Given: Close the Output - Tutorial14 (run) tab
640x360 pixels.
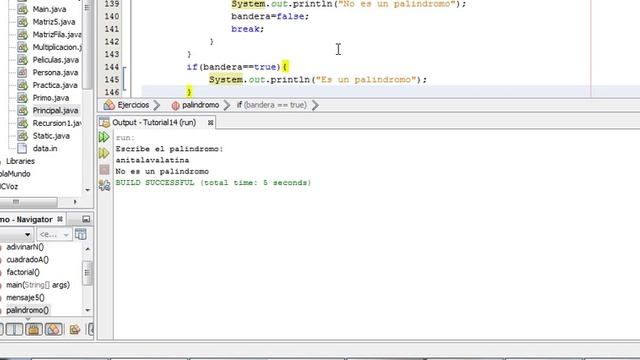Looking at the screenshot, I should coord(210,122).
